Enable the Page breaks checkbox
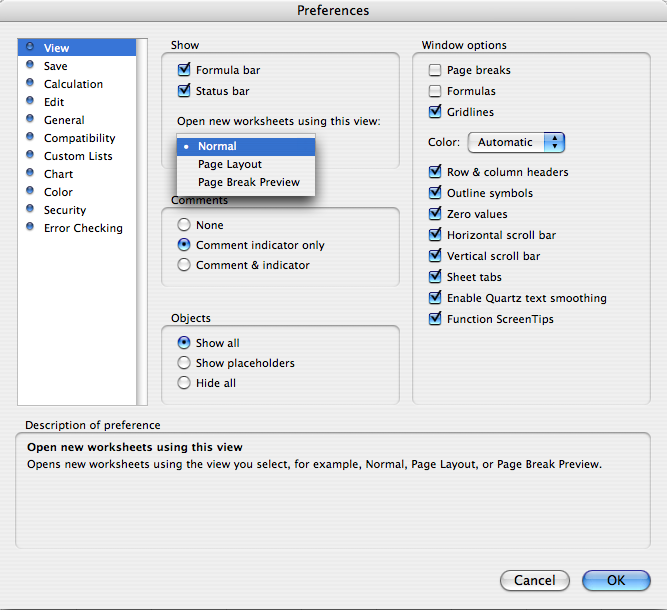 [x=435, y=70]
